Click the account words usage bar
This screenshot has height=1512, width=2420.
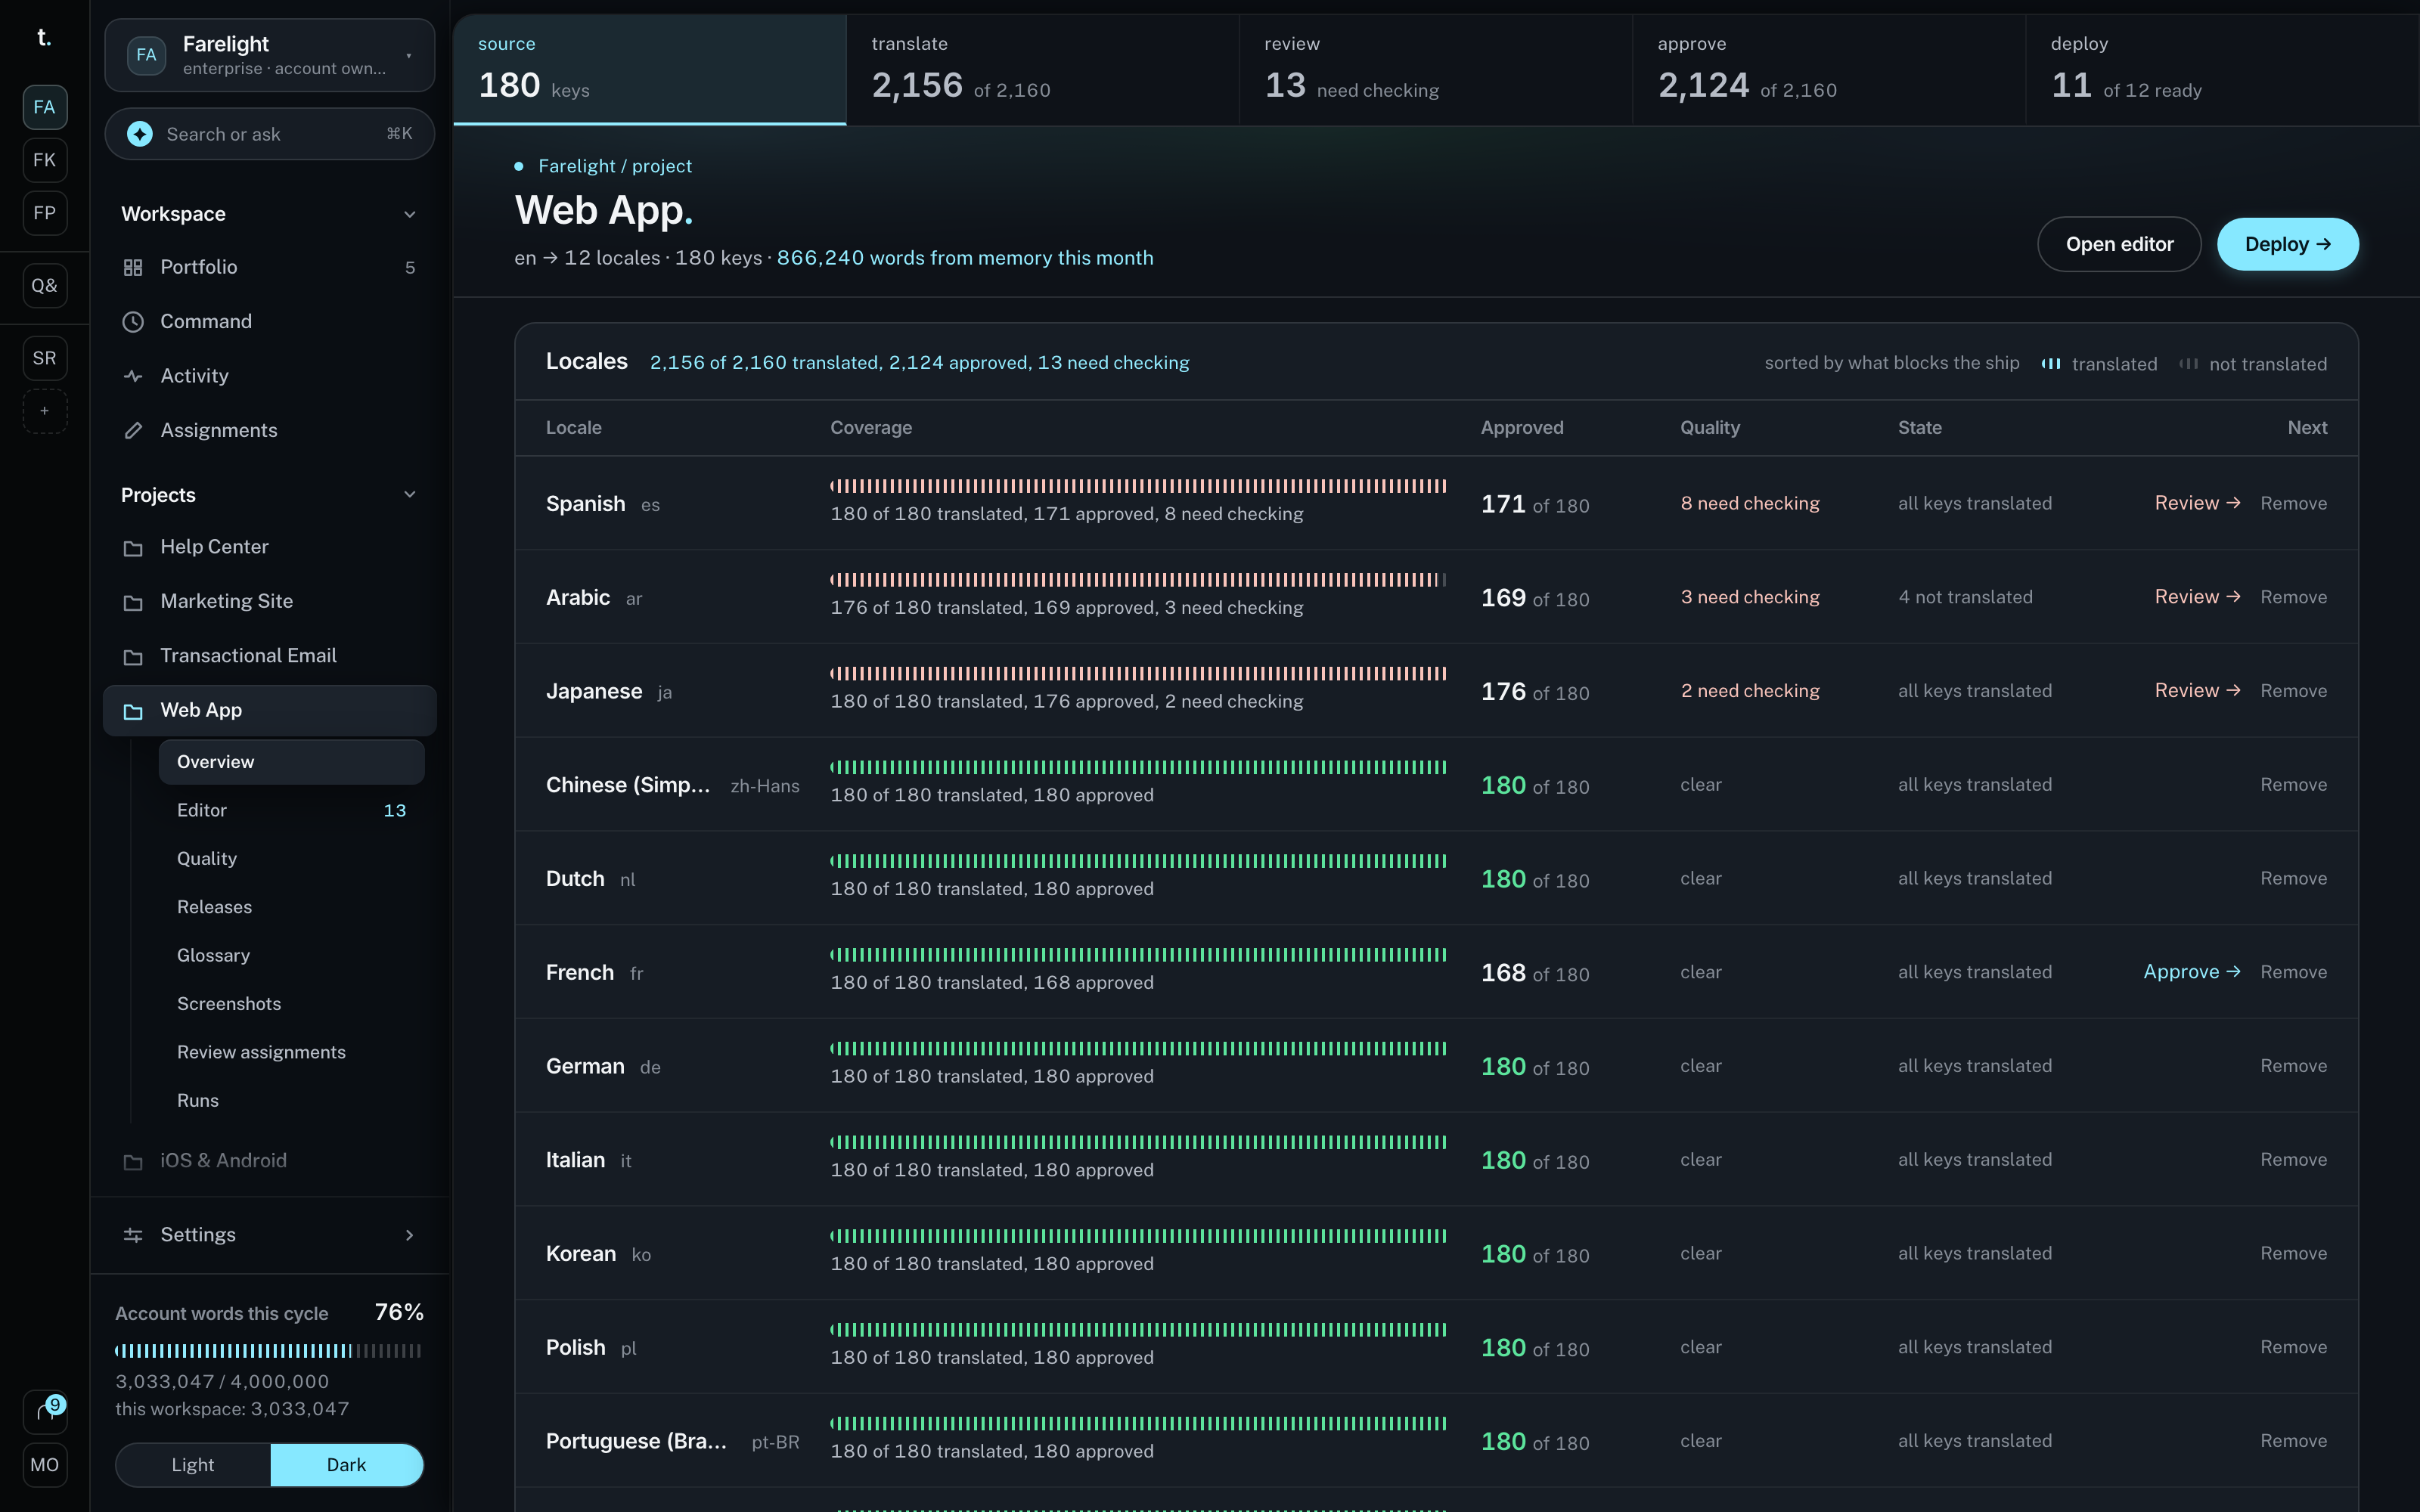tap(268, 1351)
